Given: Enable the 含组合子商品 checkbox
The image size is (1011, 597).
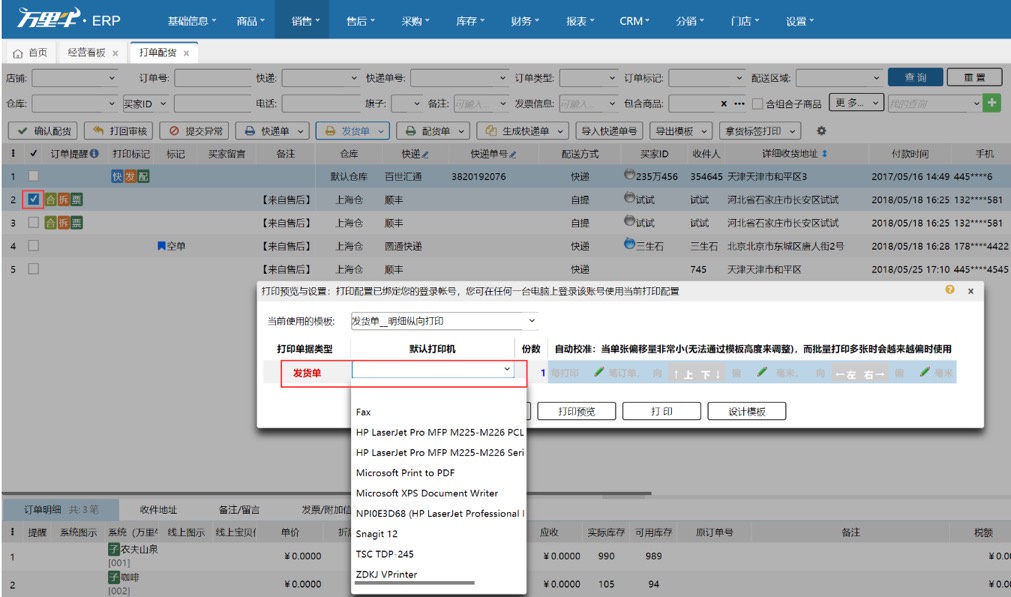Looking at the screenshot, I should click(x=757, y=104).
